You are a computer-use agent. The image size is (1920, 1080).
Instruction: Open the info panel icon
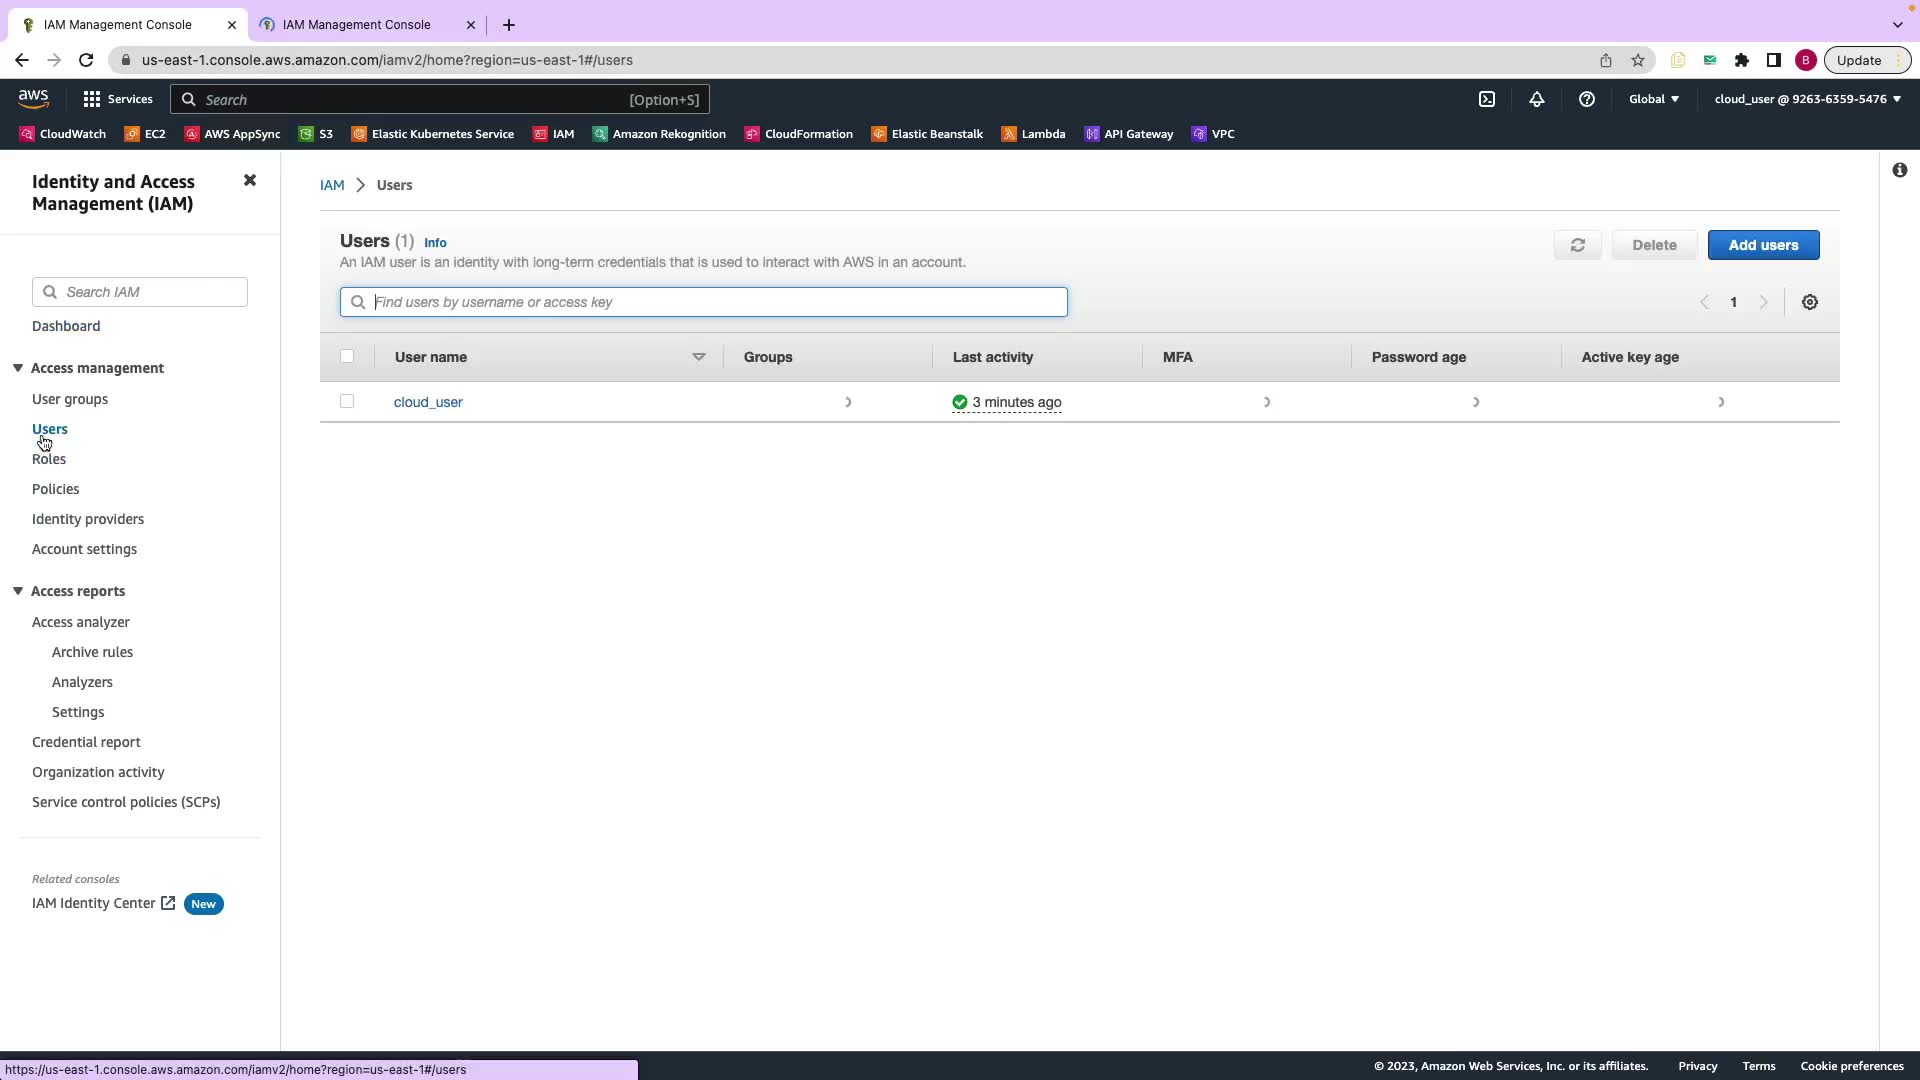click(x=1900, y=170)
